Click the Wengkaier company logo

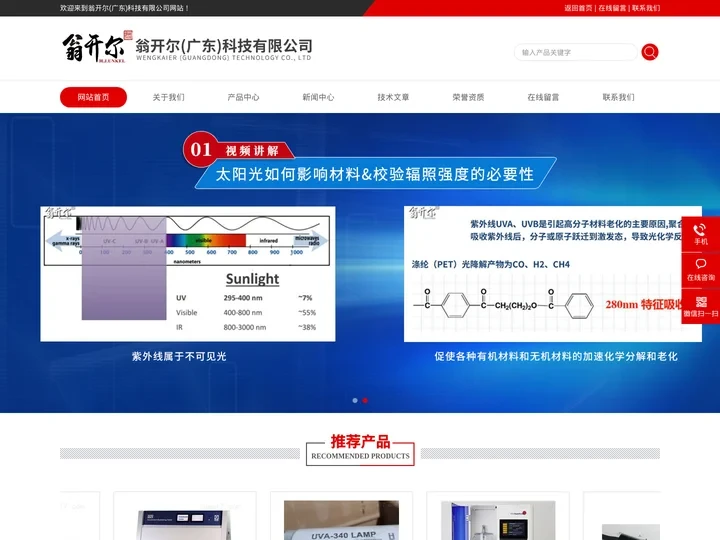[97, 47]
